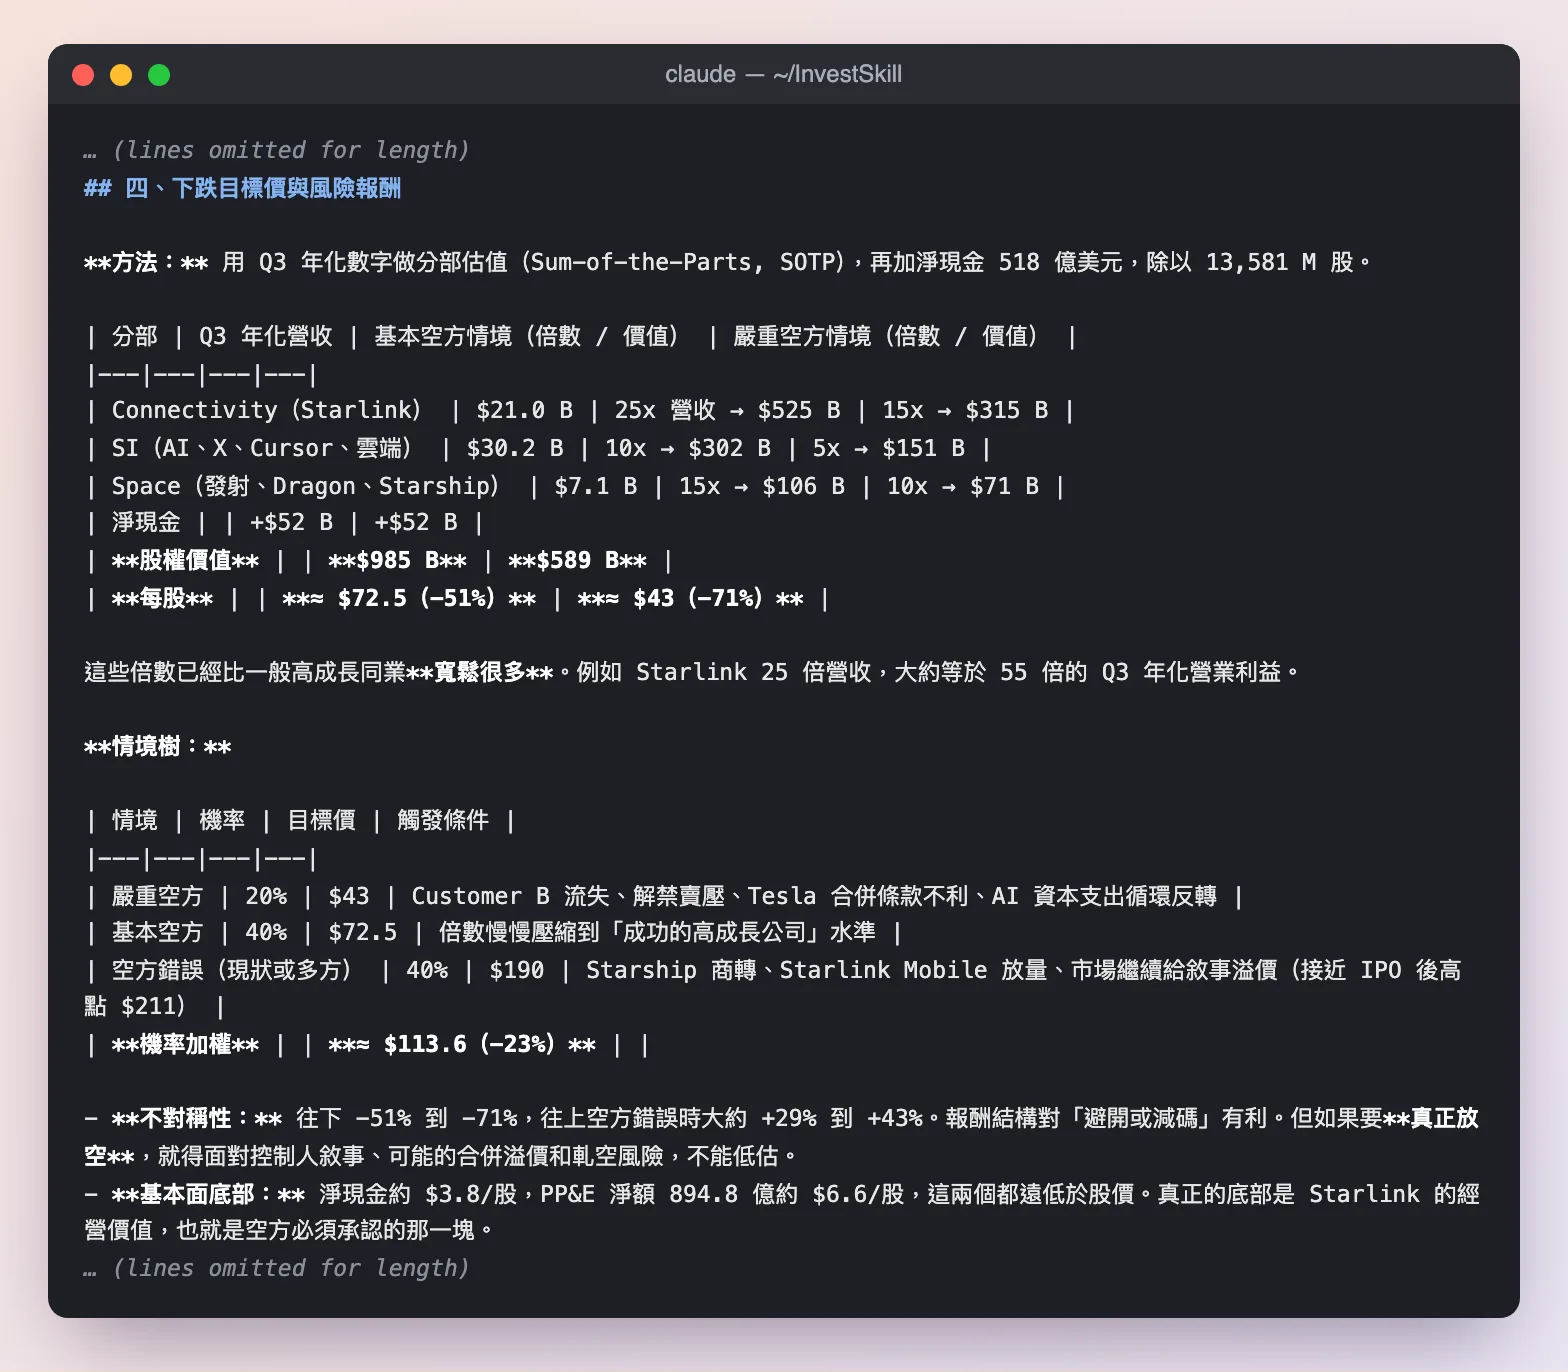Click the '$21.0 B' revenue value
The image size is (1568, 1372).
click(x=524, y=410)
